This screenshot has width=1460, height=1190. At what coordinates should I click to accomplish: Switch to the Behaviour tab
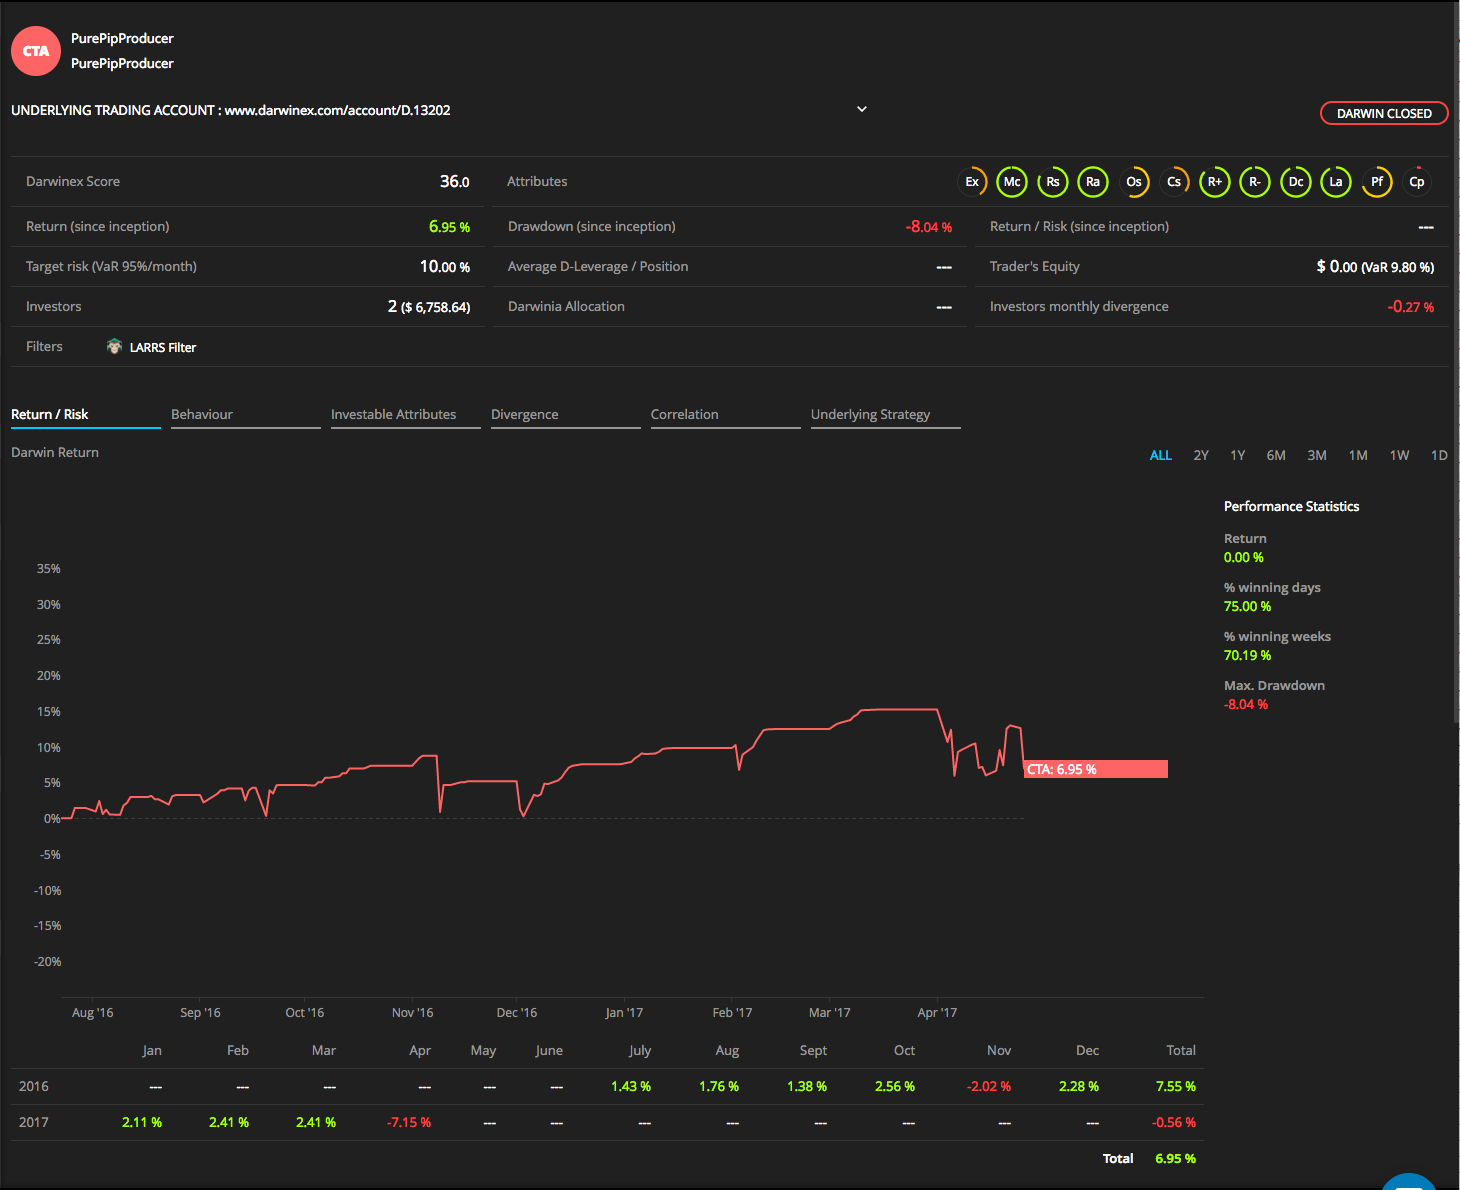[246, 415]
